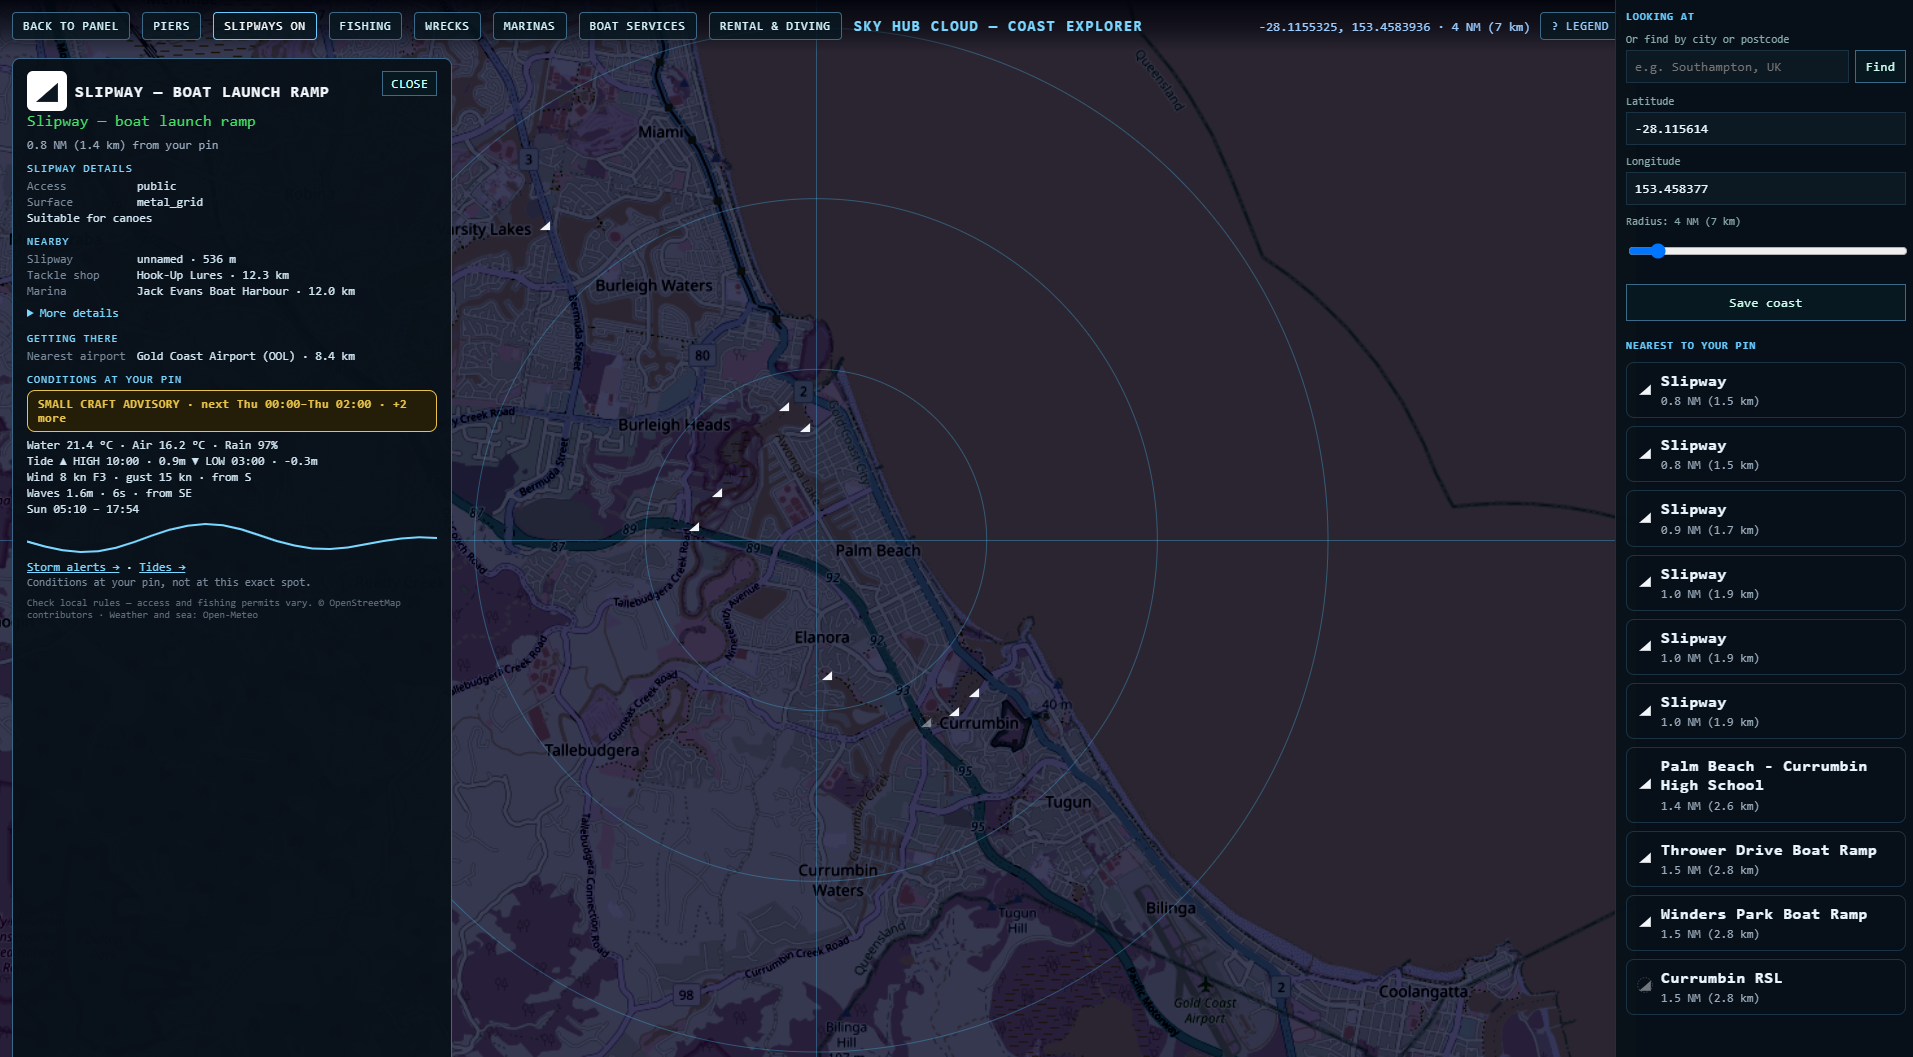Click grey slipway marker left of Currumbin label
The height and width of the screenshot is (1057, 1913).
click(x=926, y=722)
